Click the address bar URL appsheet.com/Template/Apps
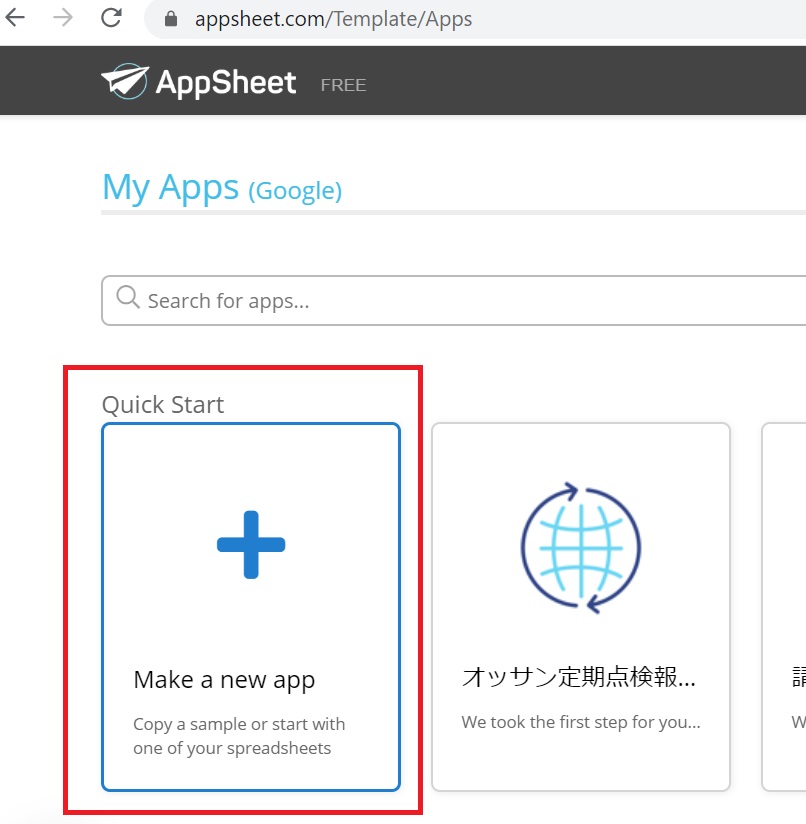Image resolution: width=806 pixels, height=824 pixels. coord(334,19)
